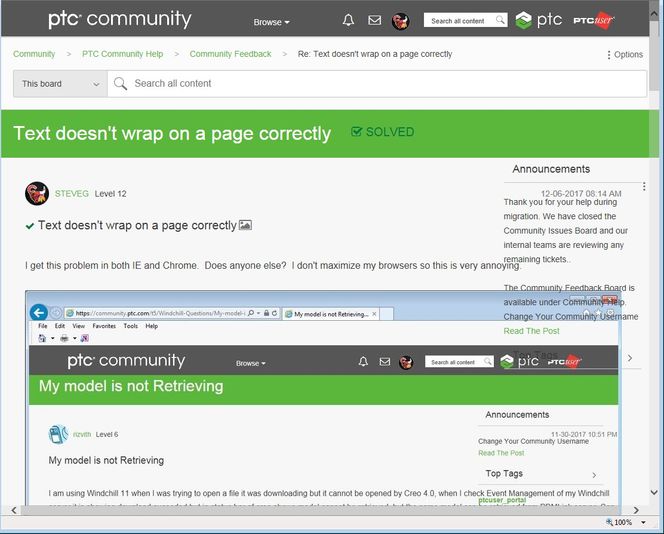The height and width of the screenshot is (534, 664).
Task: Open the Browse dropdown in the top header
Action: pyautogui.click(x=271, y=22)
